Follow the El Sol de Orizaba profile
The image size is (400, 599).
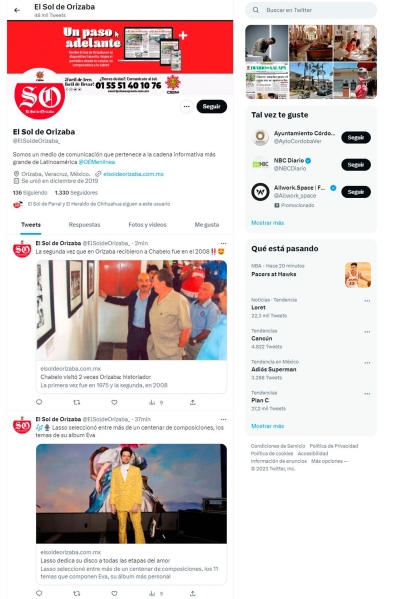212,107
